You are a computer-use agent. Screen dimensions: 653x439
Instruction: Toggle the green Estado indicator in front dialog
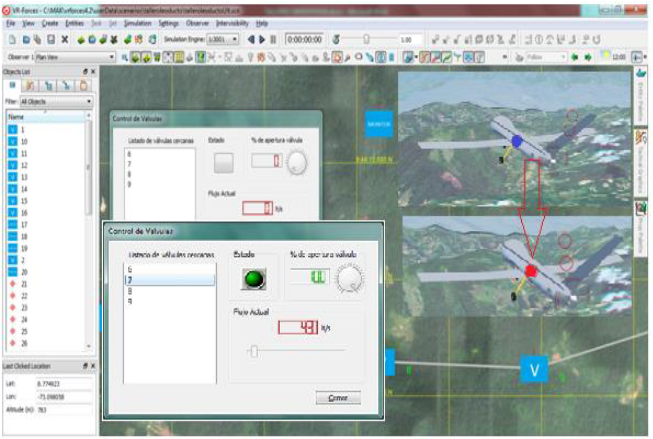254,279
